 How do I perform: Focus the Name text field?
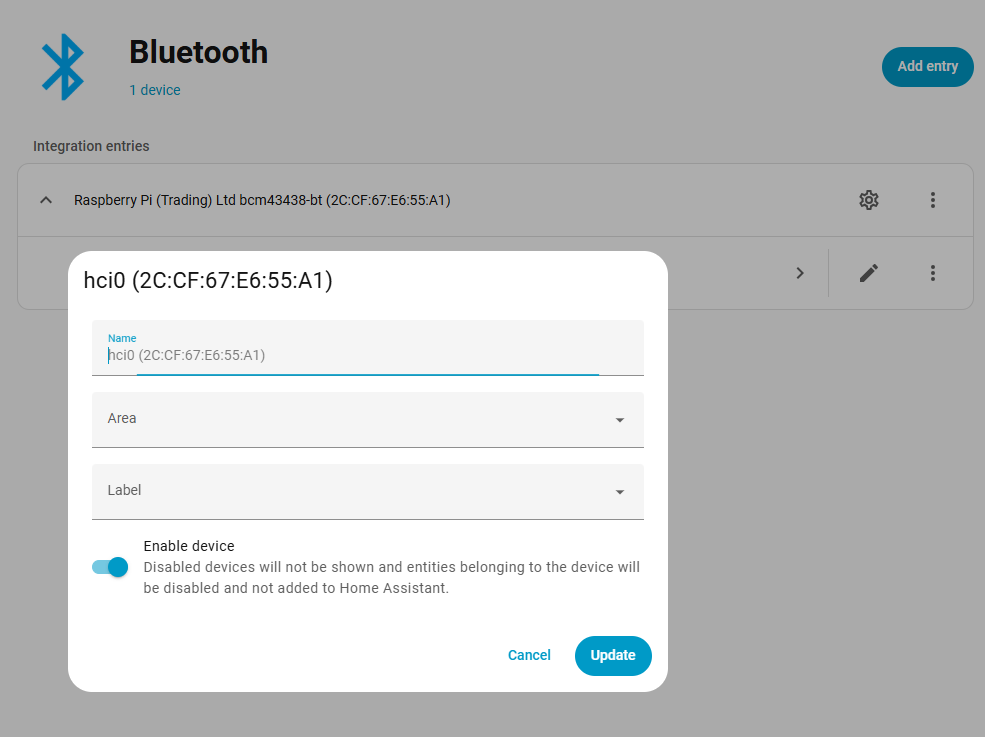pyautogui.click(x=367, y=355)
